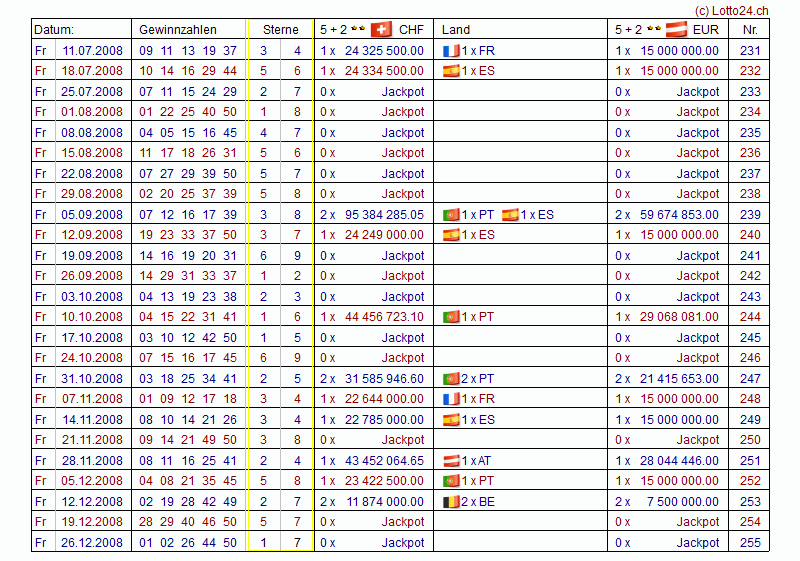Click the French flag in the 07.11.2008 row

[x=451, y=399]
